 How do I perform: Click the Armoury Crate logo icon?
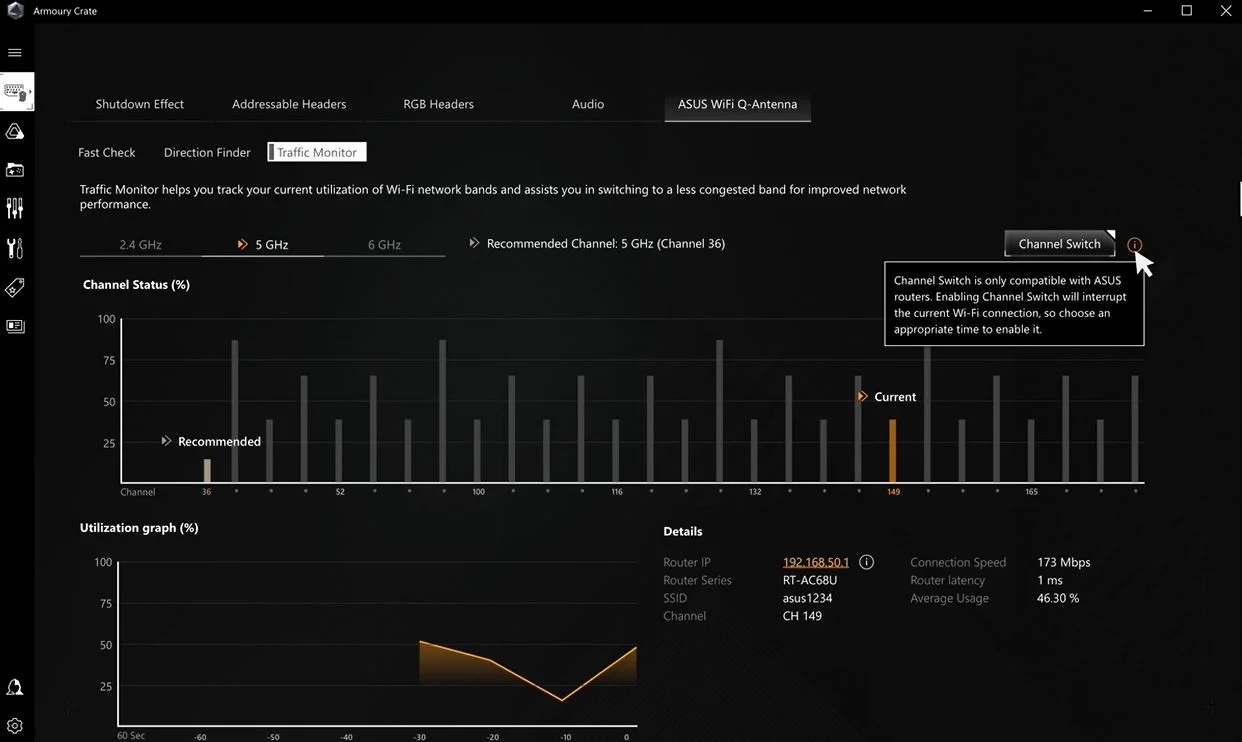coord(15,11)
